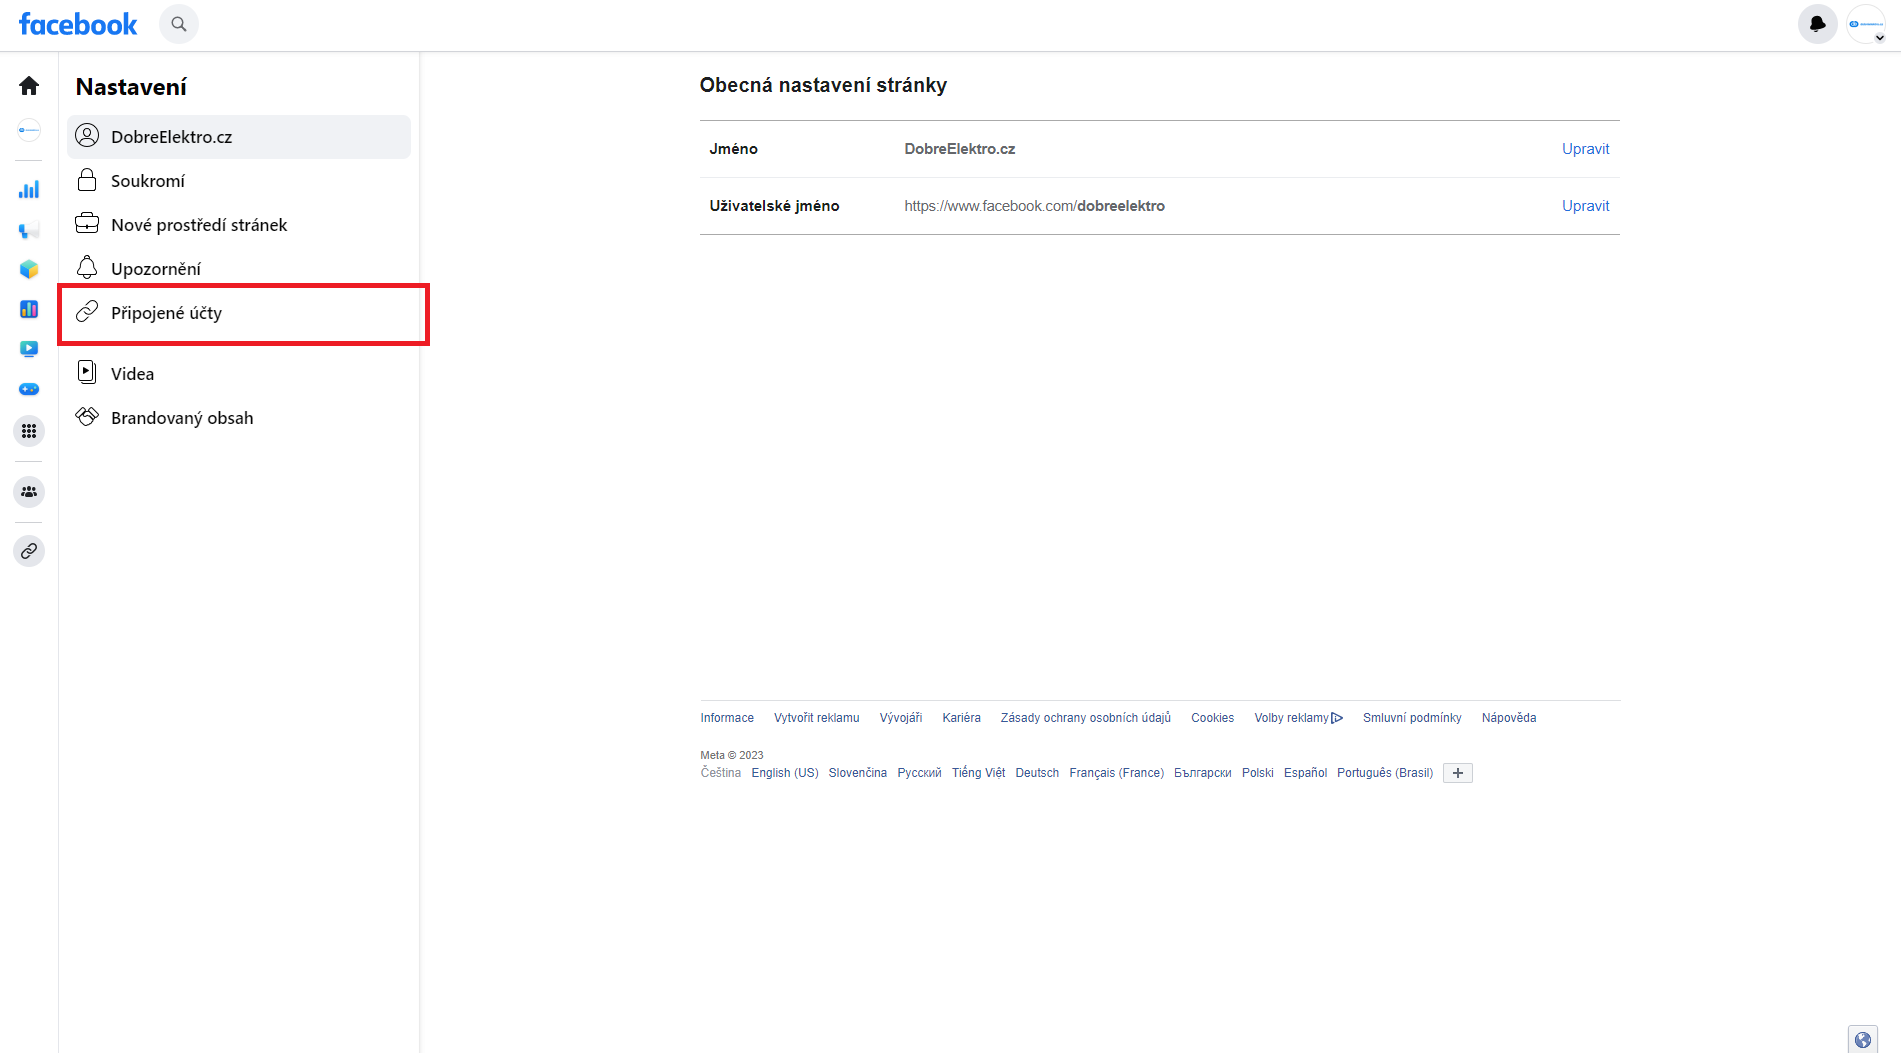1901x1053 pixels.
Task: Click the Jméno row label
Action: point(733,149)
